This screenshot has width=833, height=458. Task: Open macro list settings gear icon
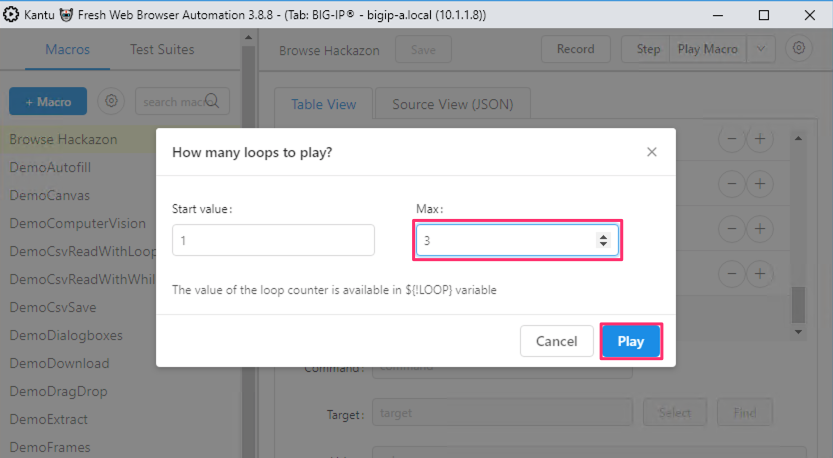click(x=111, y=101)
